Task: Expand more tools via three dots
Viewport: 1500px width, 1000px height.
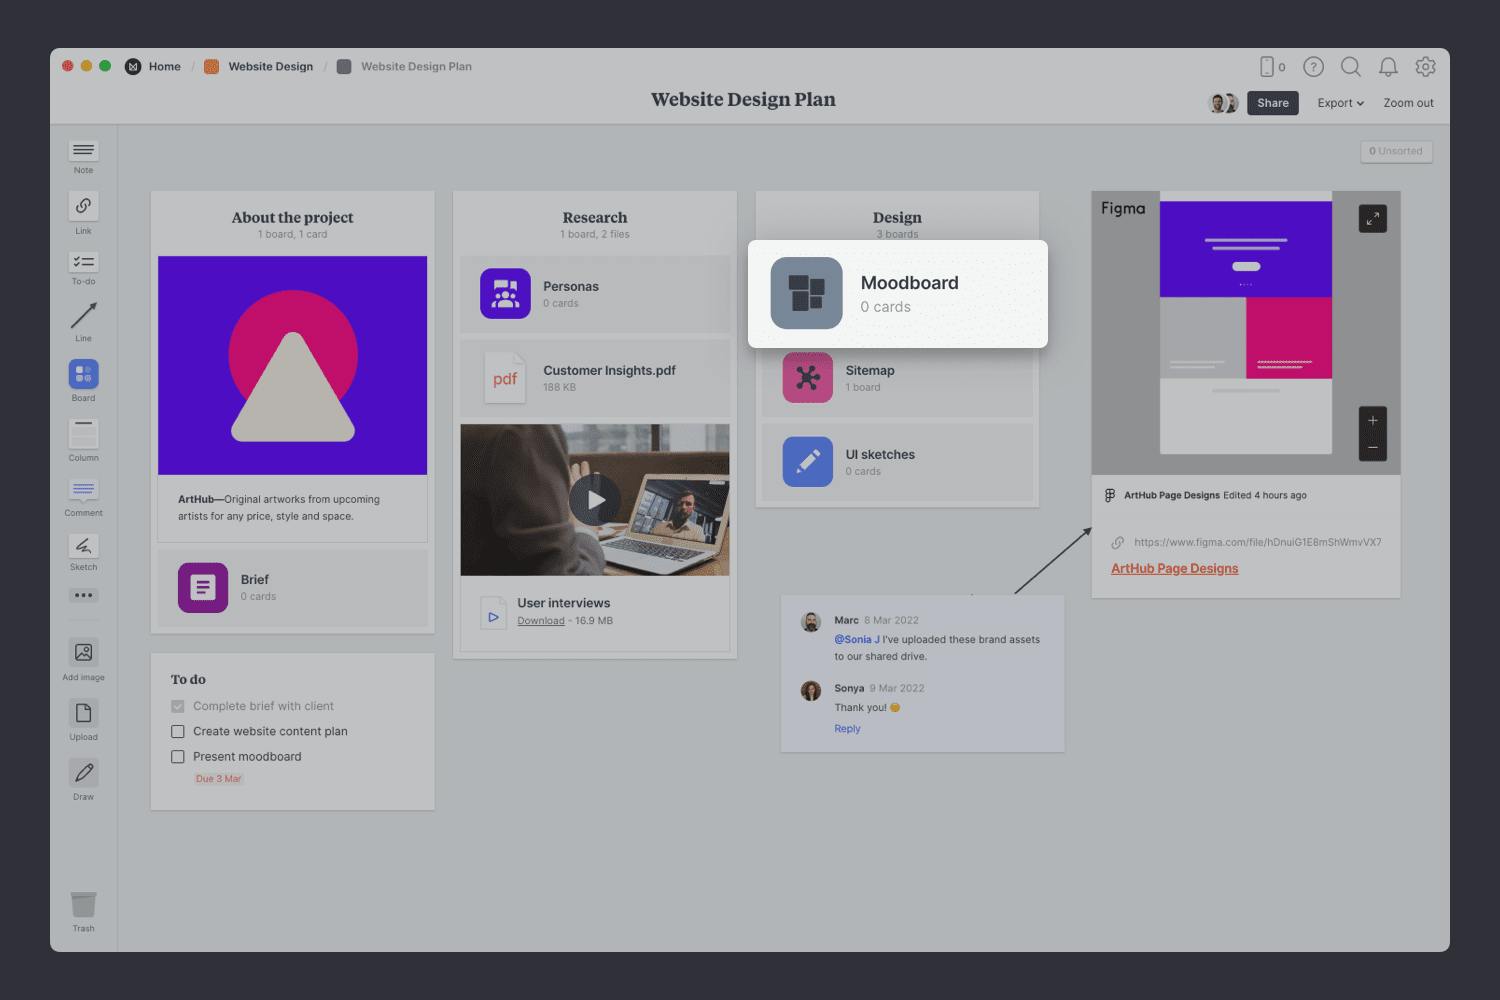Action: tap(83, 595)
